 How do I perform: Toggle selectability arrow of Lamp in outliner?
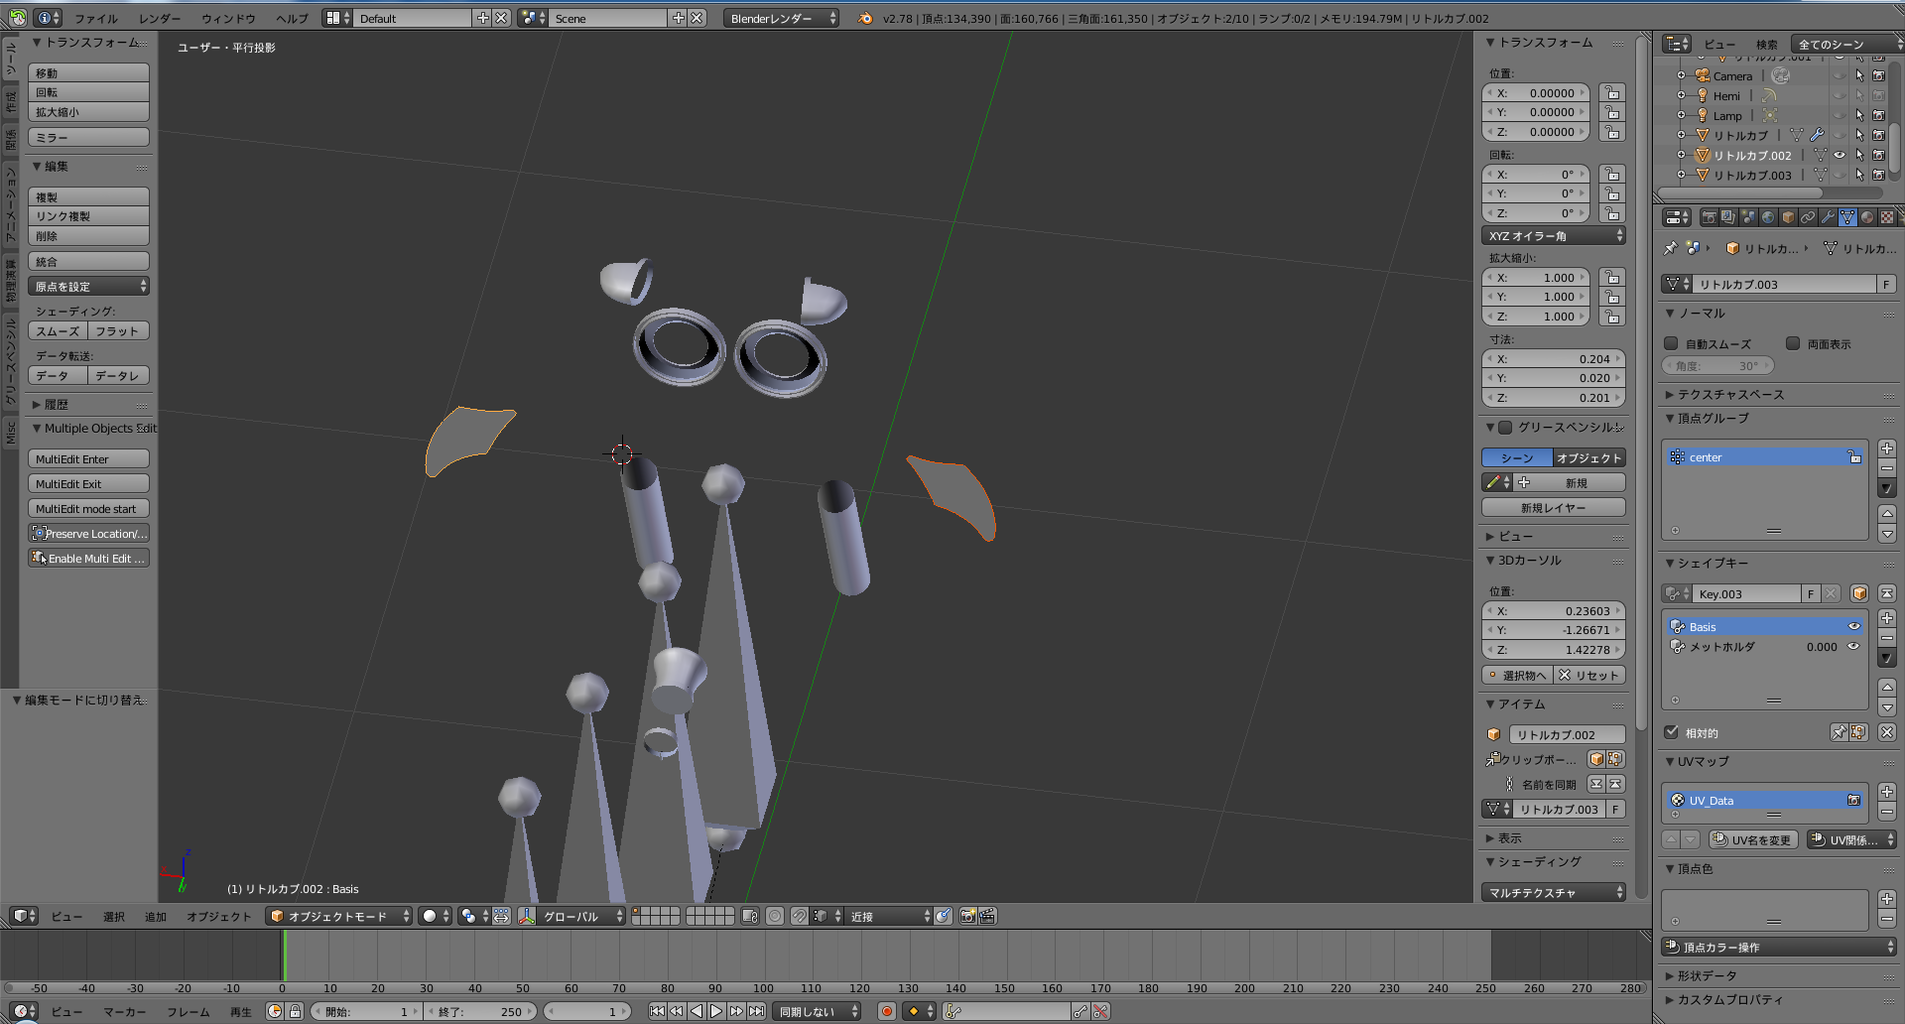click(x=1859, y=115)
